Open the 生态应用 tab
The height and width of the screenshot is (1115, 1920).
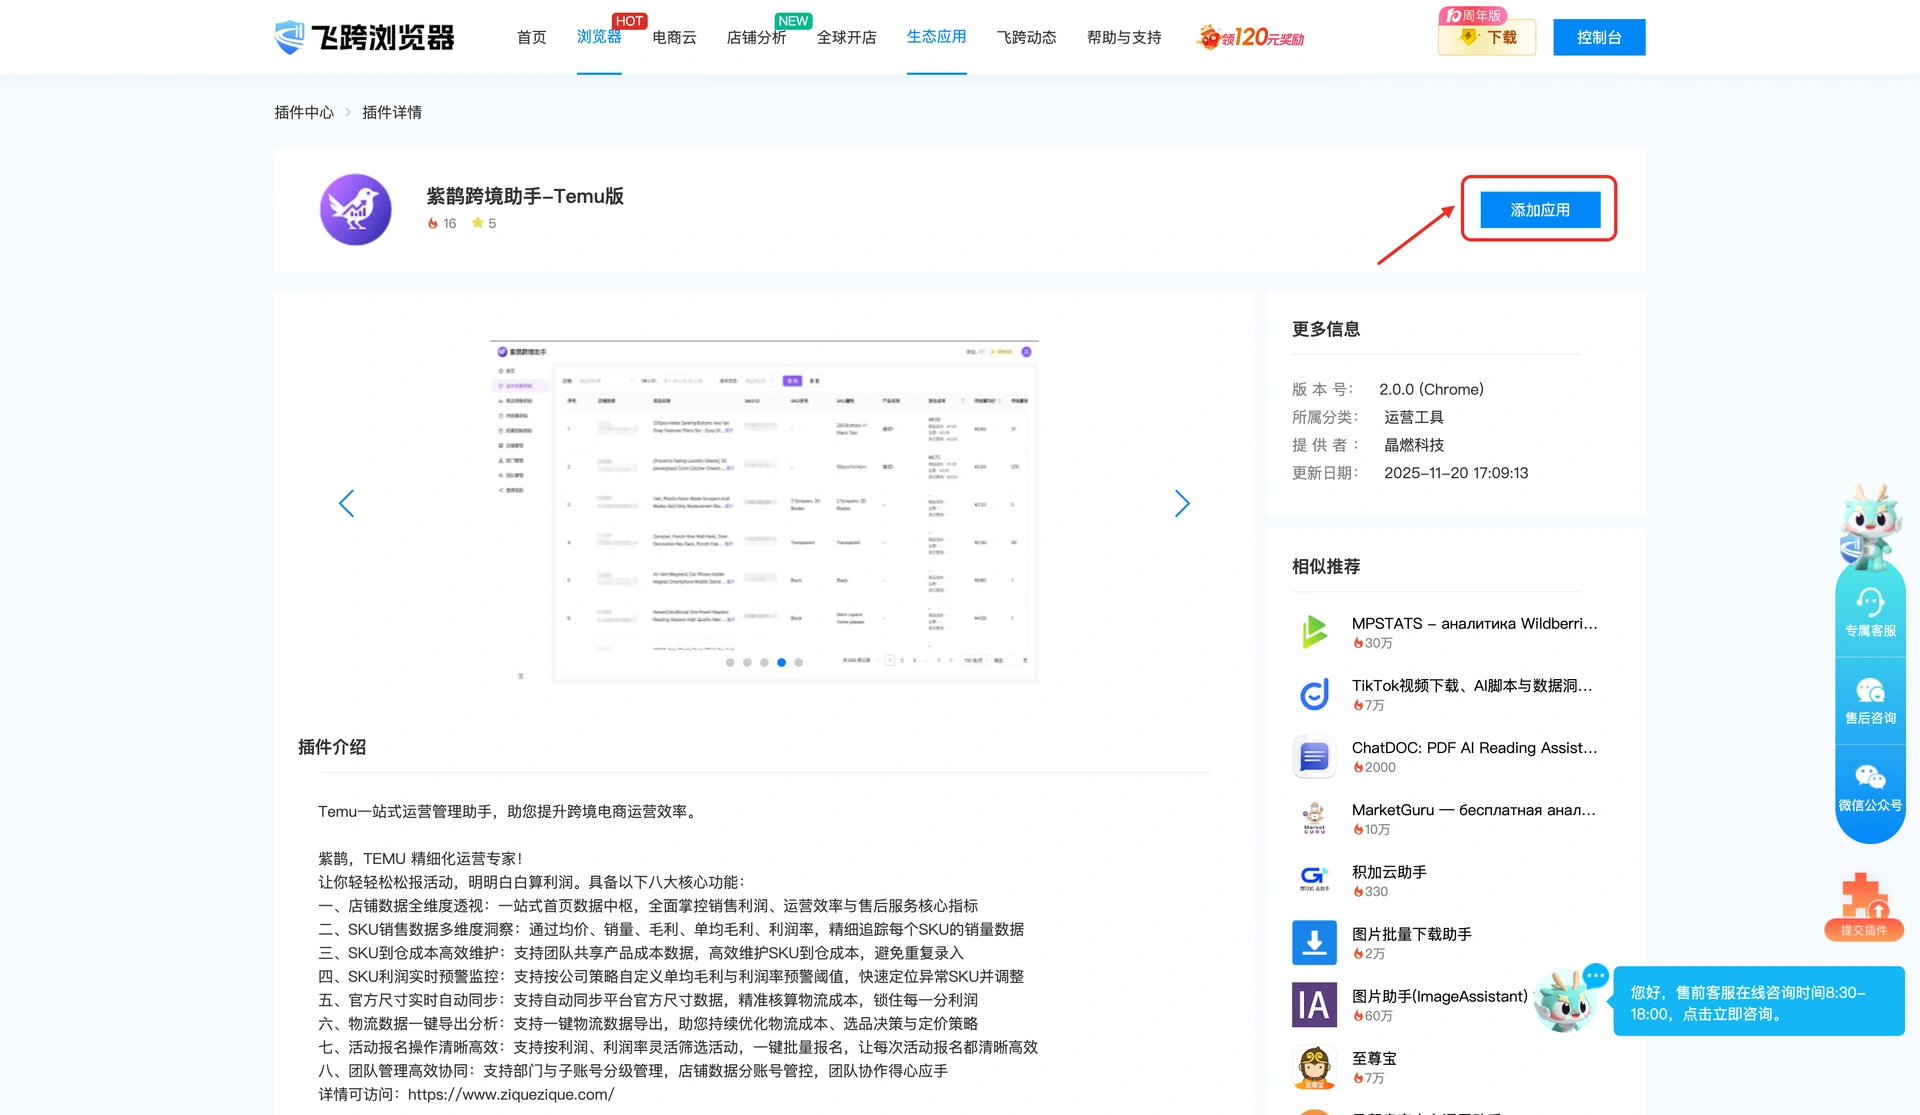936,37
